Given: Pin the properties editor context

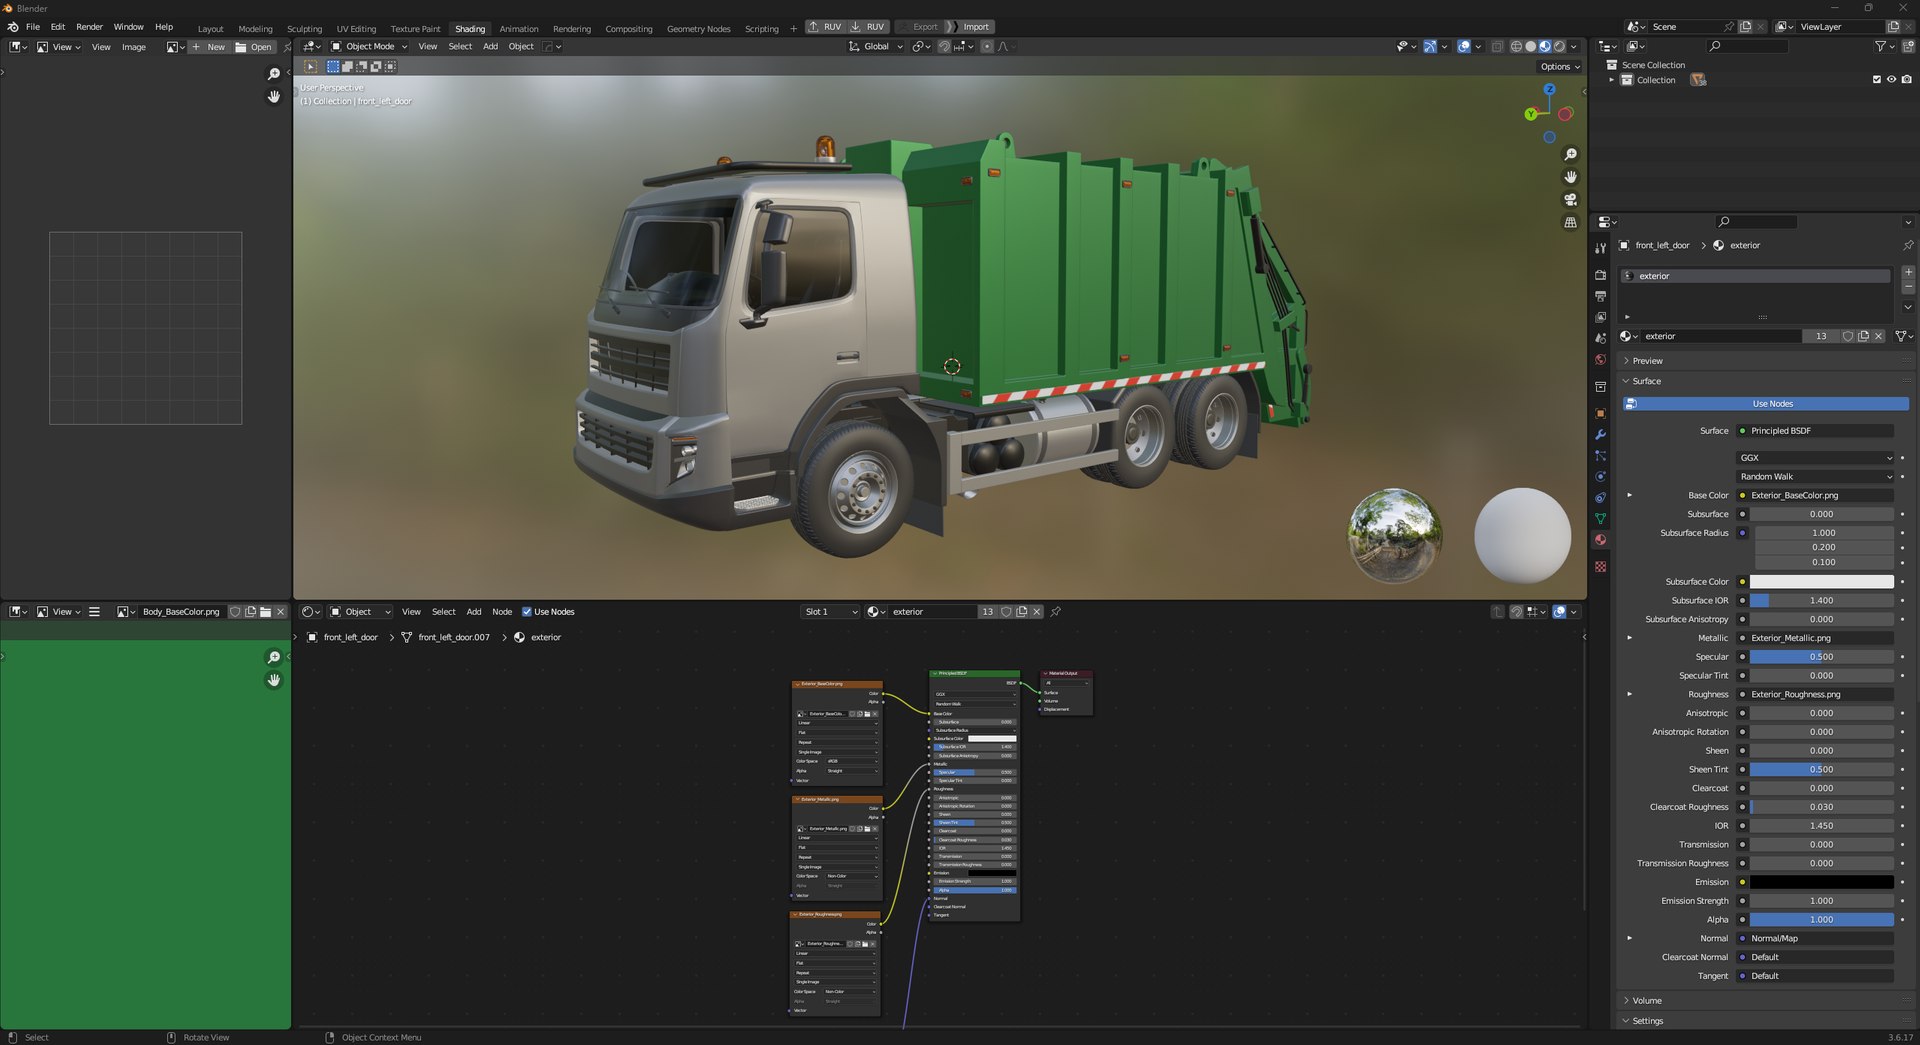Looking at the screenshot, I should click(x=1907, y=245).
